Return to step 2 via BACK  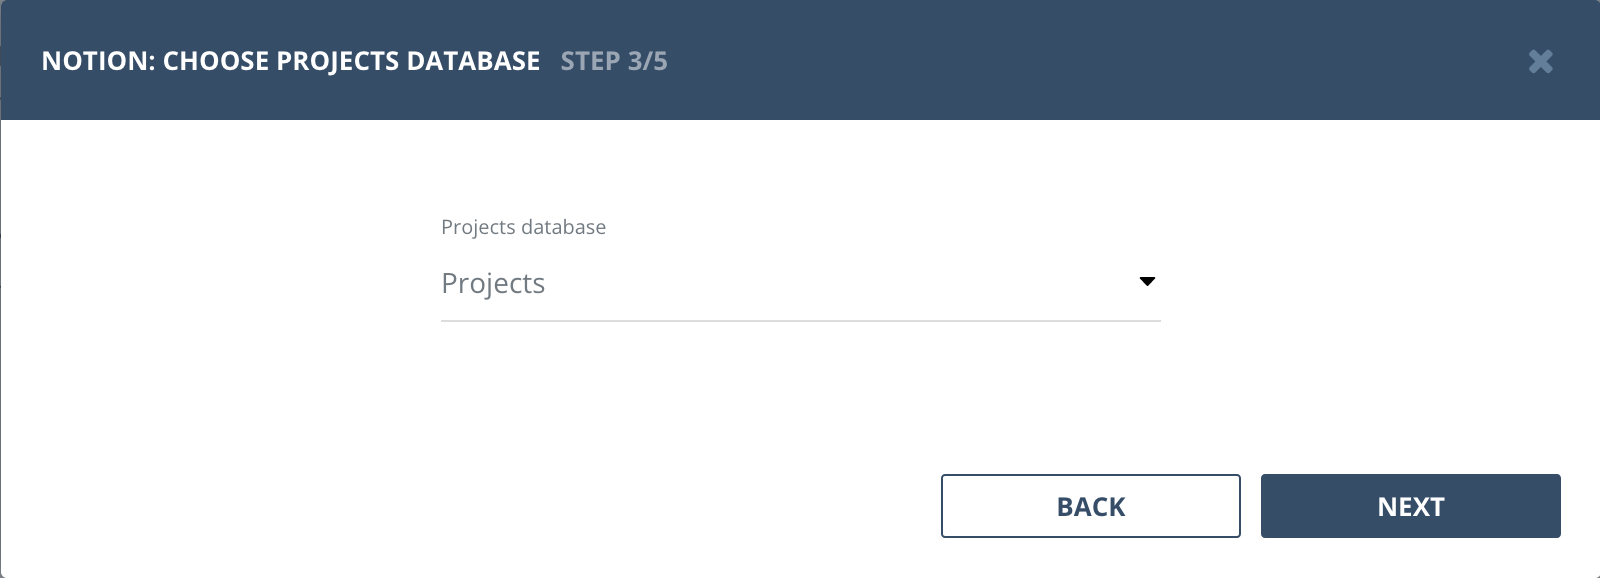tap(1090, 506)
